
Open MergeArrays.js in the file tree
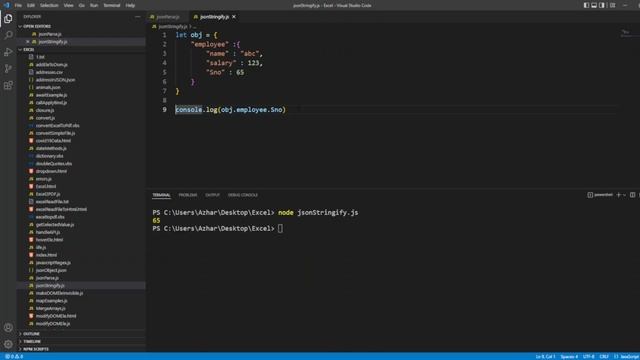50,308
